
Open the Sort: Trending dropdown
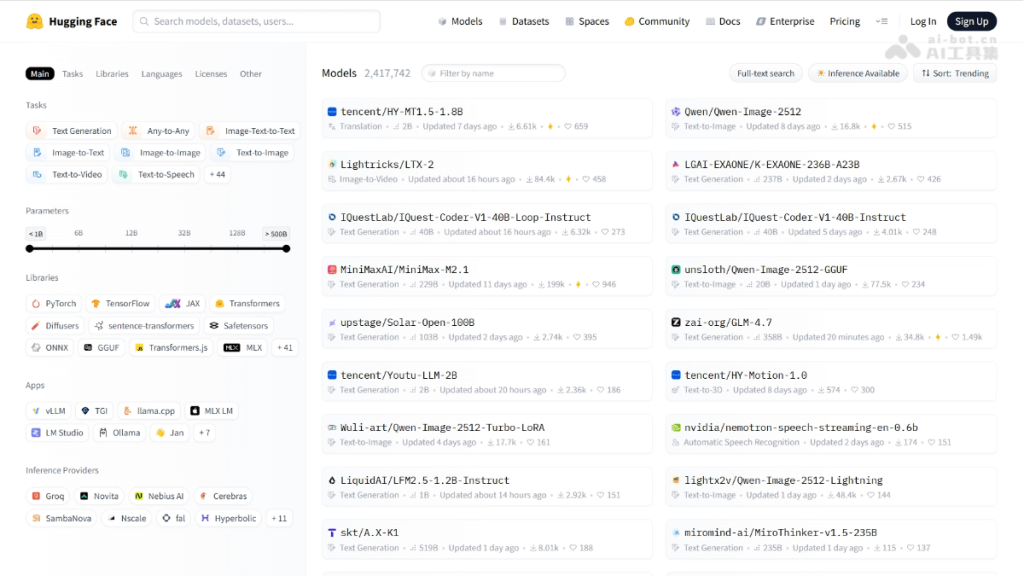click(955, 73)
